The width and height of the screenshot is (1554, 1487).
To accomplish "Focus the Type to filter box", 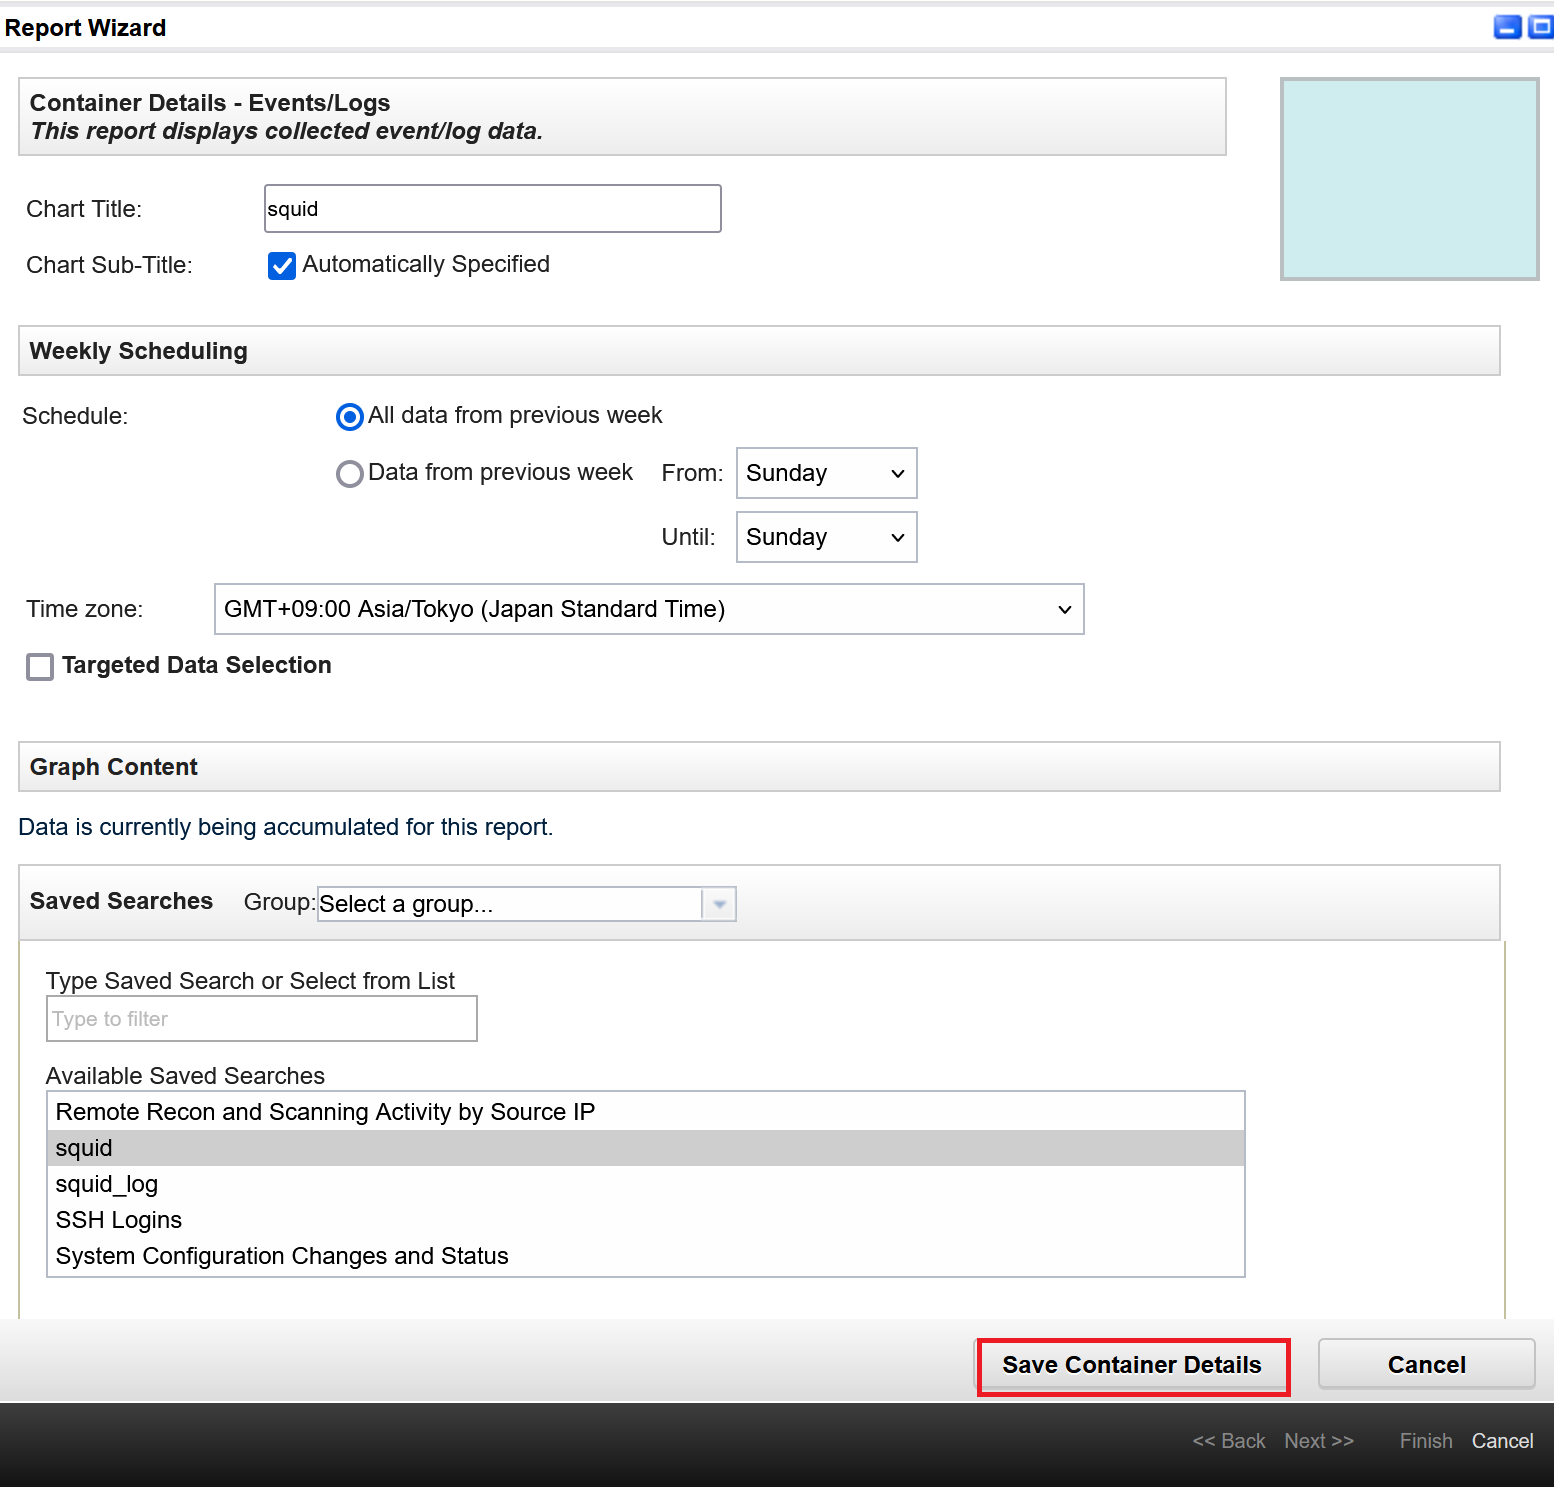I will pos(261,1019).
